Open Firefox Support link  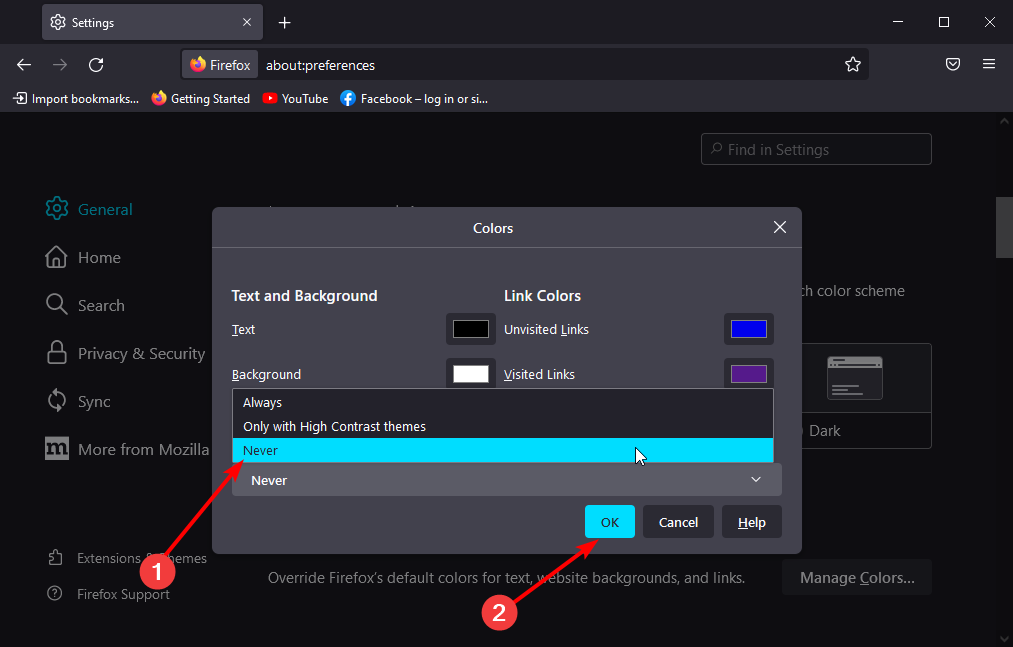[109, 594]
